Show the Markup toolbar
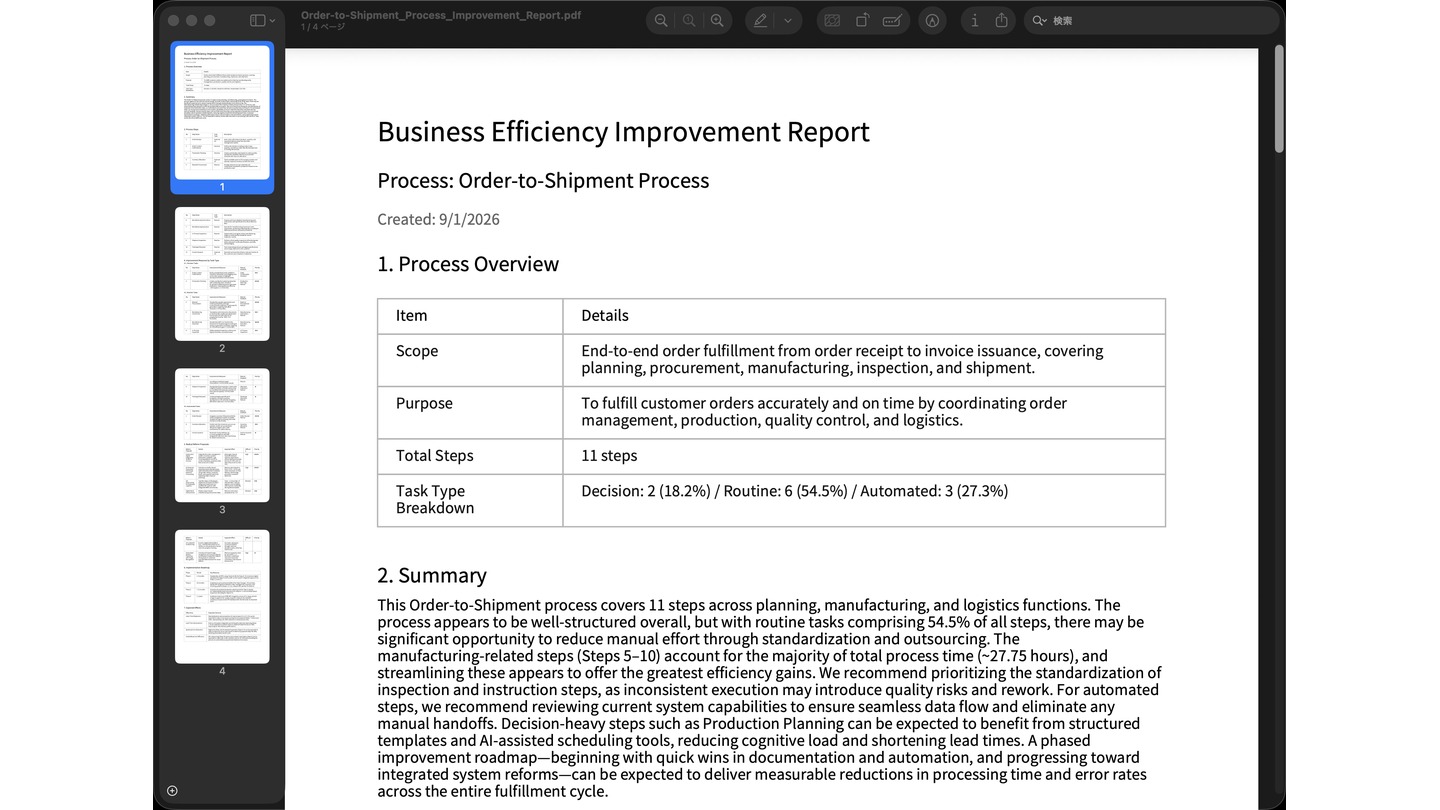The height and width of the screenshot is (810, 1440). [932, 20]
